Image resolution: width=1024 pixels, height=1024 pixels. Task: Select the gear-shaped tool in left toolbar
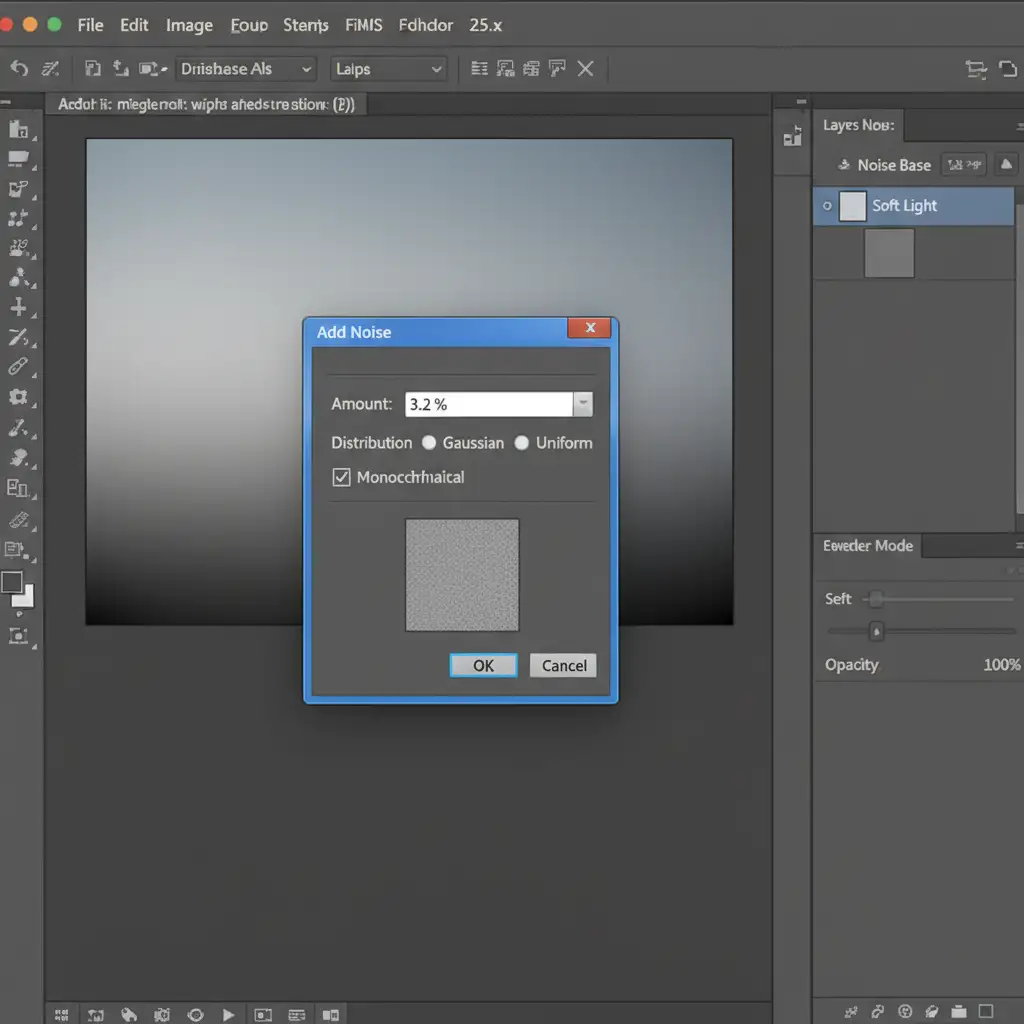pos(18,397)
